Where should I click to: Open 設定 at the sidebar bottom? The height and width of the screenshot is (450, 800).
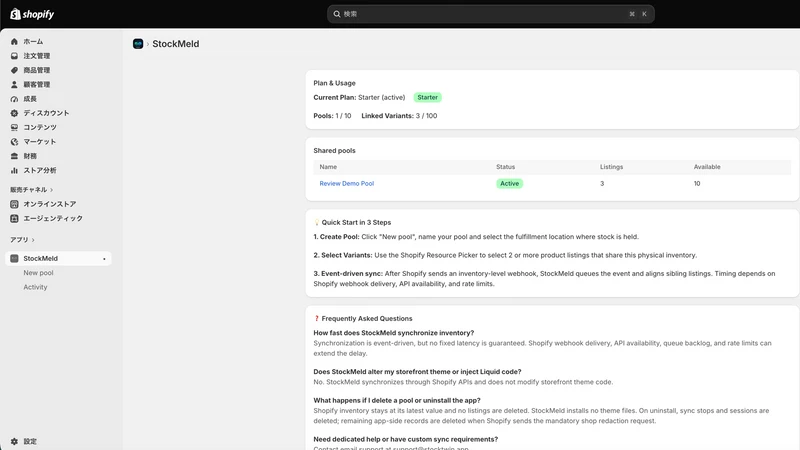tap(30, 441)
